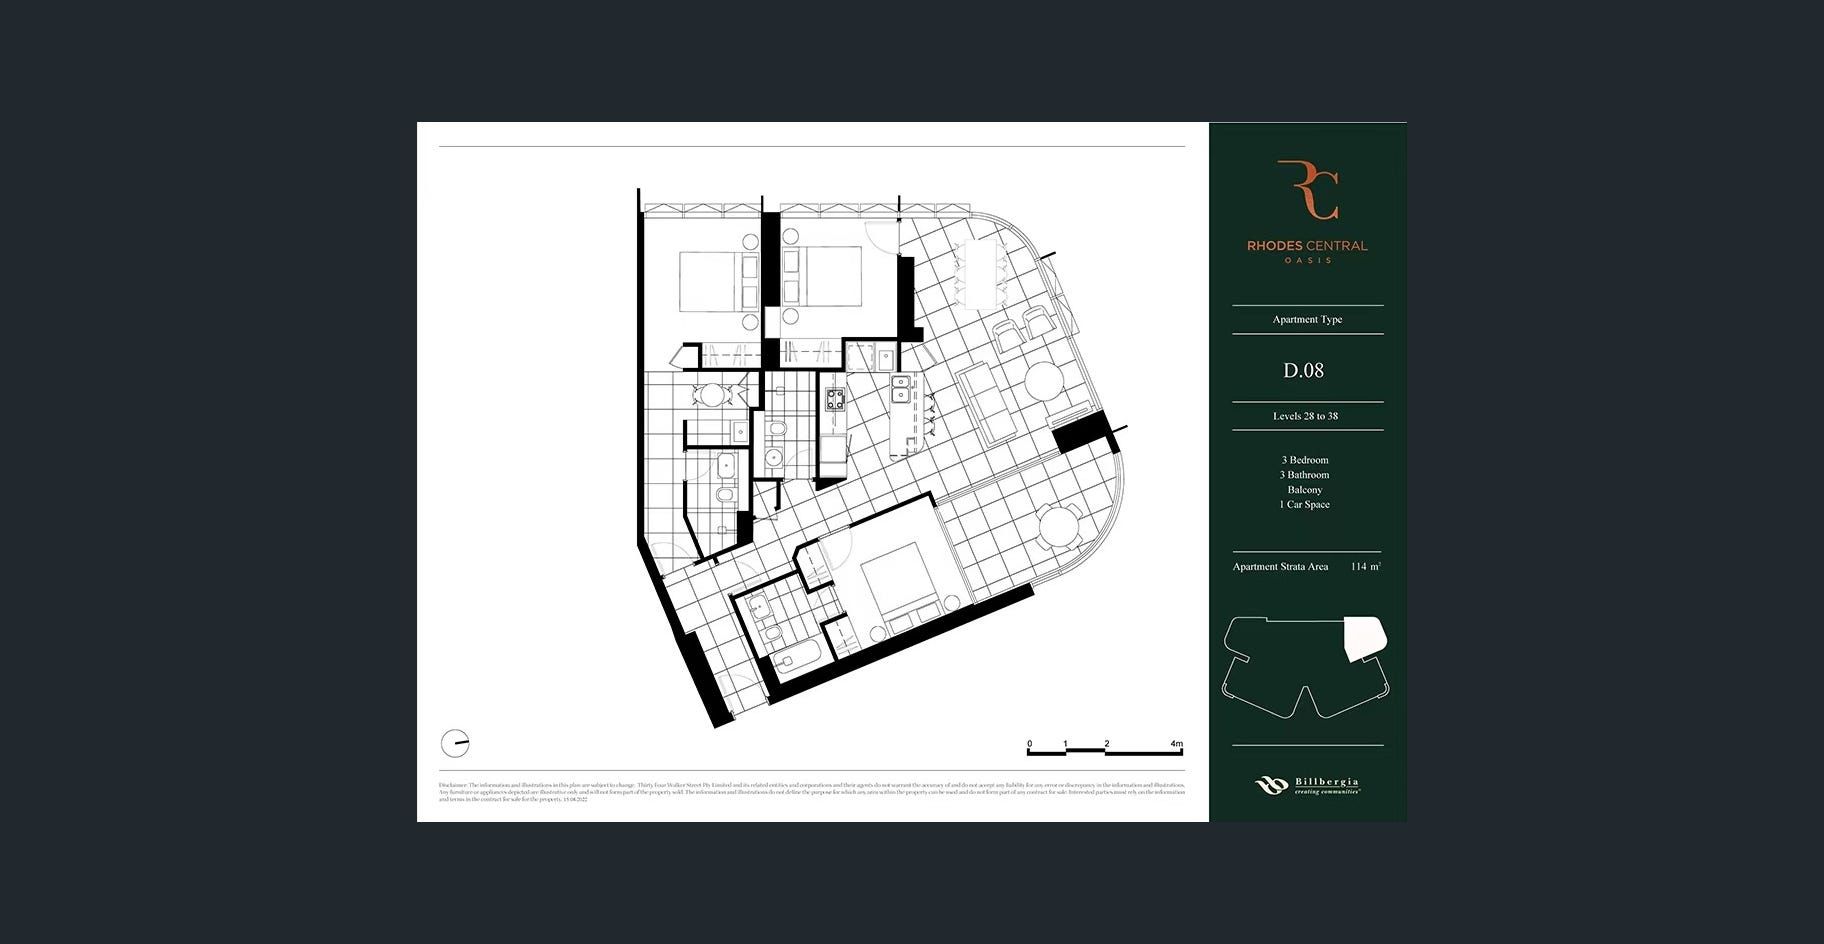This screenshot has height=944, width=1824.
Task: Click the scale bar's 4m mark
Action: (x=1177, y=745)
